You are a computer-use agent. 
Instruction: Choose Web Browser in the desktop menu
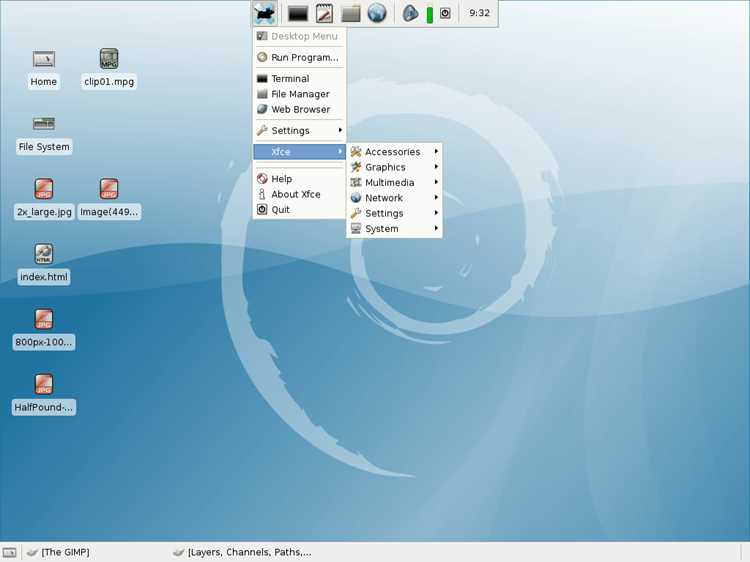point(299,109)
